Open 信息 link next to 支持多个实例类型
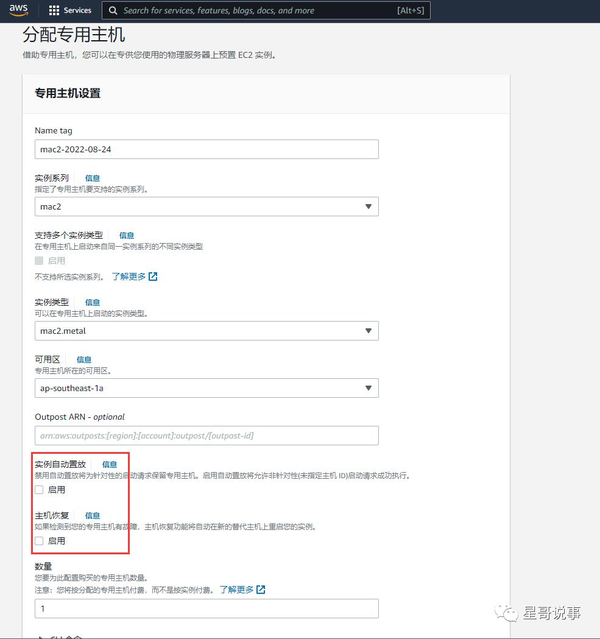Viewport: 600px width, 639px height. (126, 235)
